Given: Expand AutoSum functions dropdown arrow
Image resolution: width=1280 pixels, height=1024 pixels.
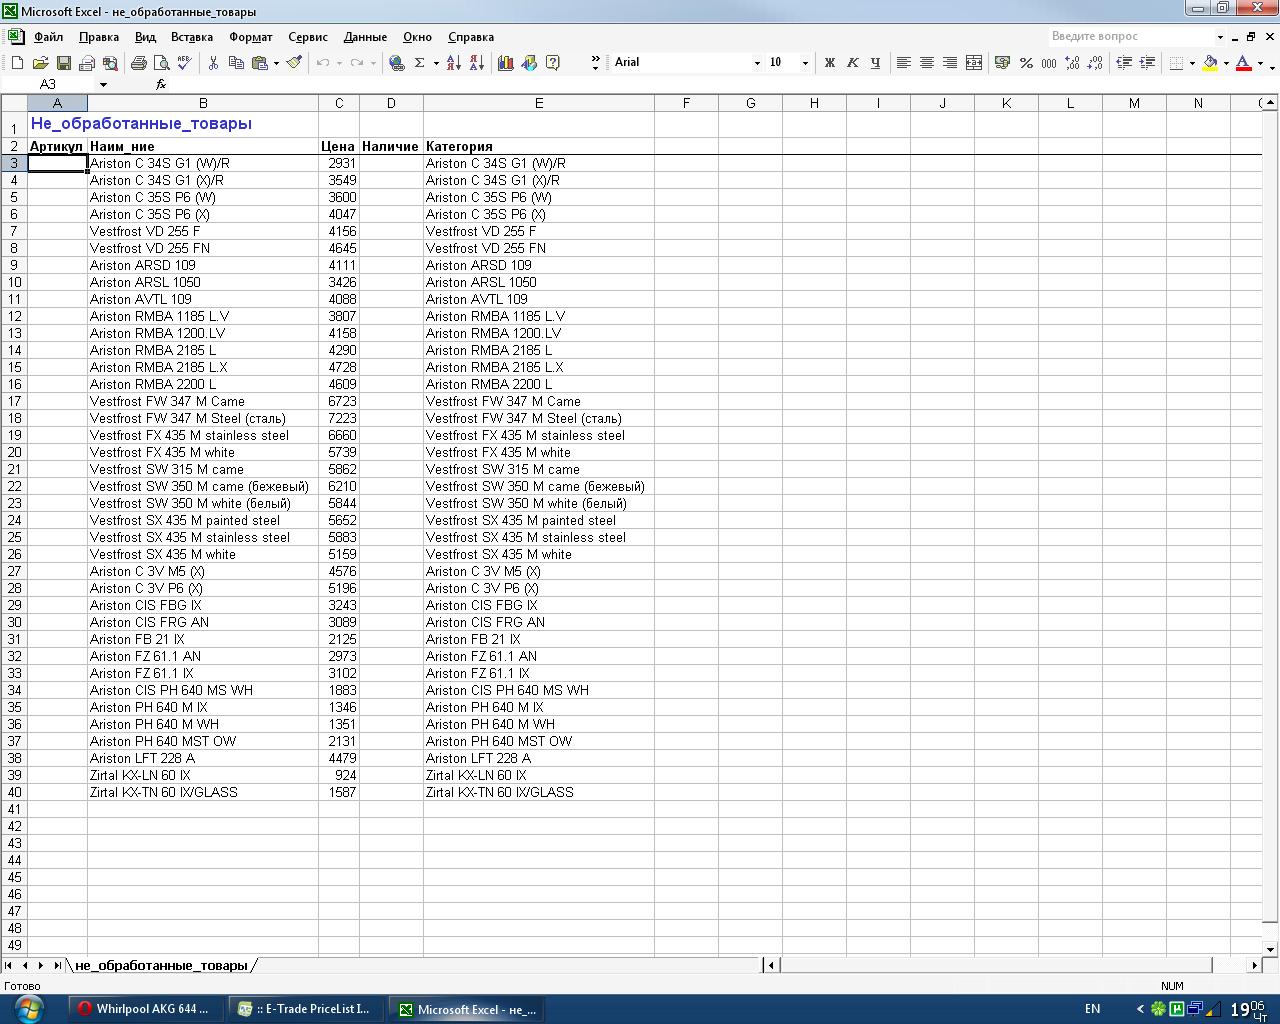Looking at the screenshot, I should 436,63.
